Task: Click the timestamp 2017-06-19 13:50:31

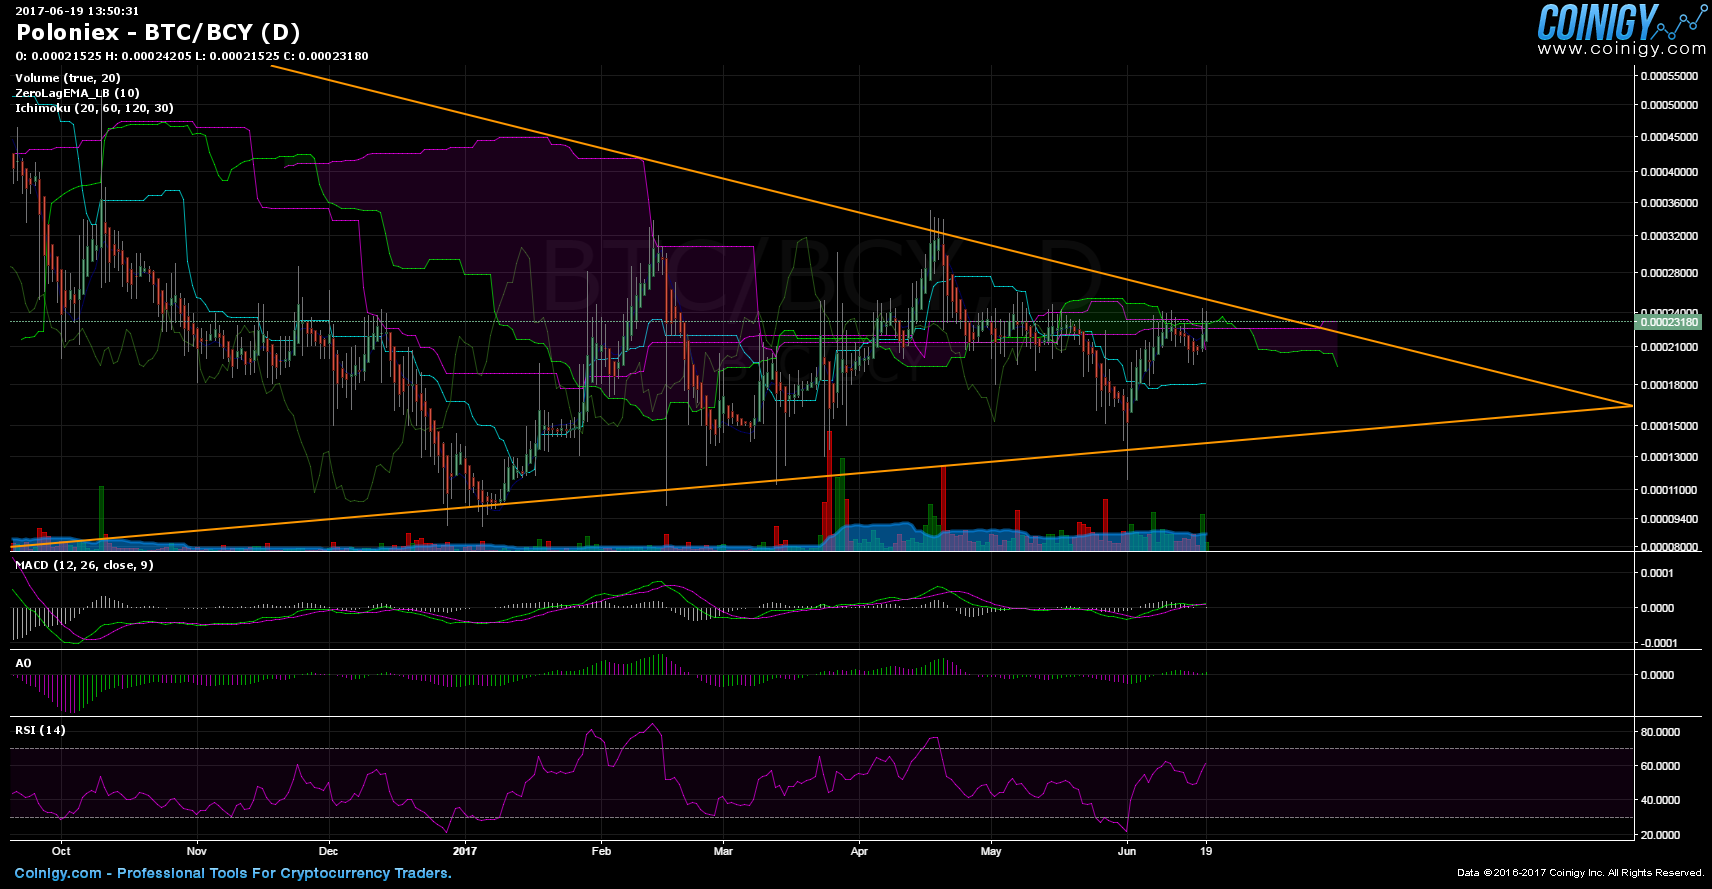Action: click(77, 11)
